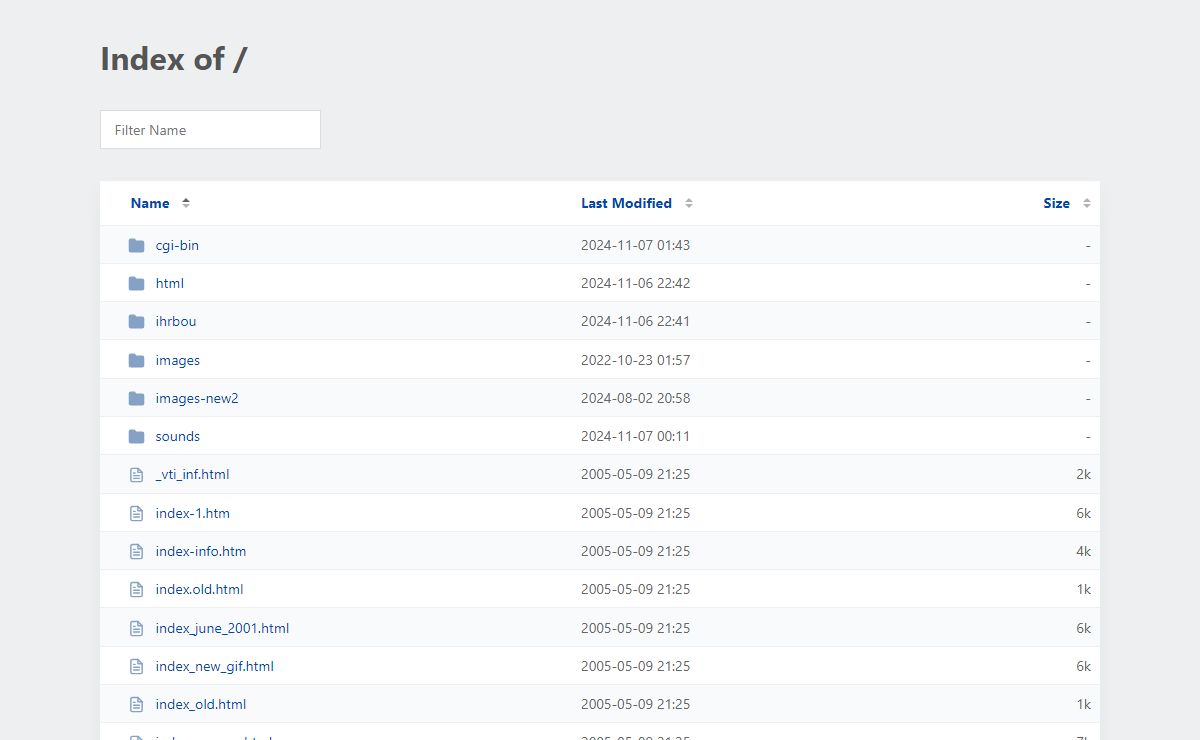Click the cgi-bin date 2024-11-07 01:43
Screen dimensions: 1200x740
tap(635, 245)
